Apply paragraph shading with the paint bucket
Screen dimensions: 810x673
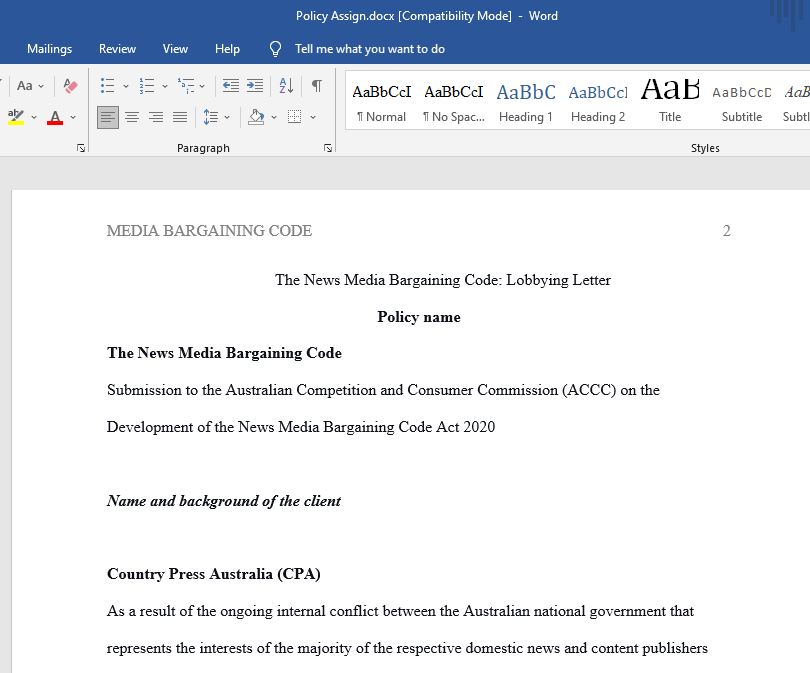point(256,117)
